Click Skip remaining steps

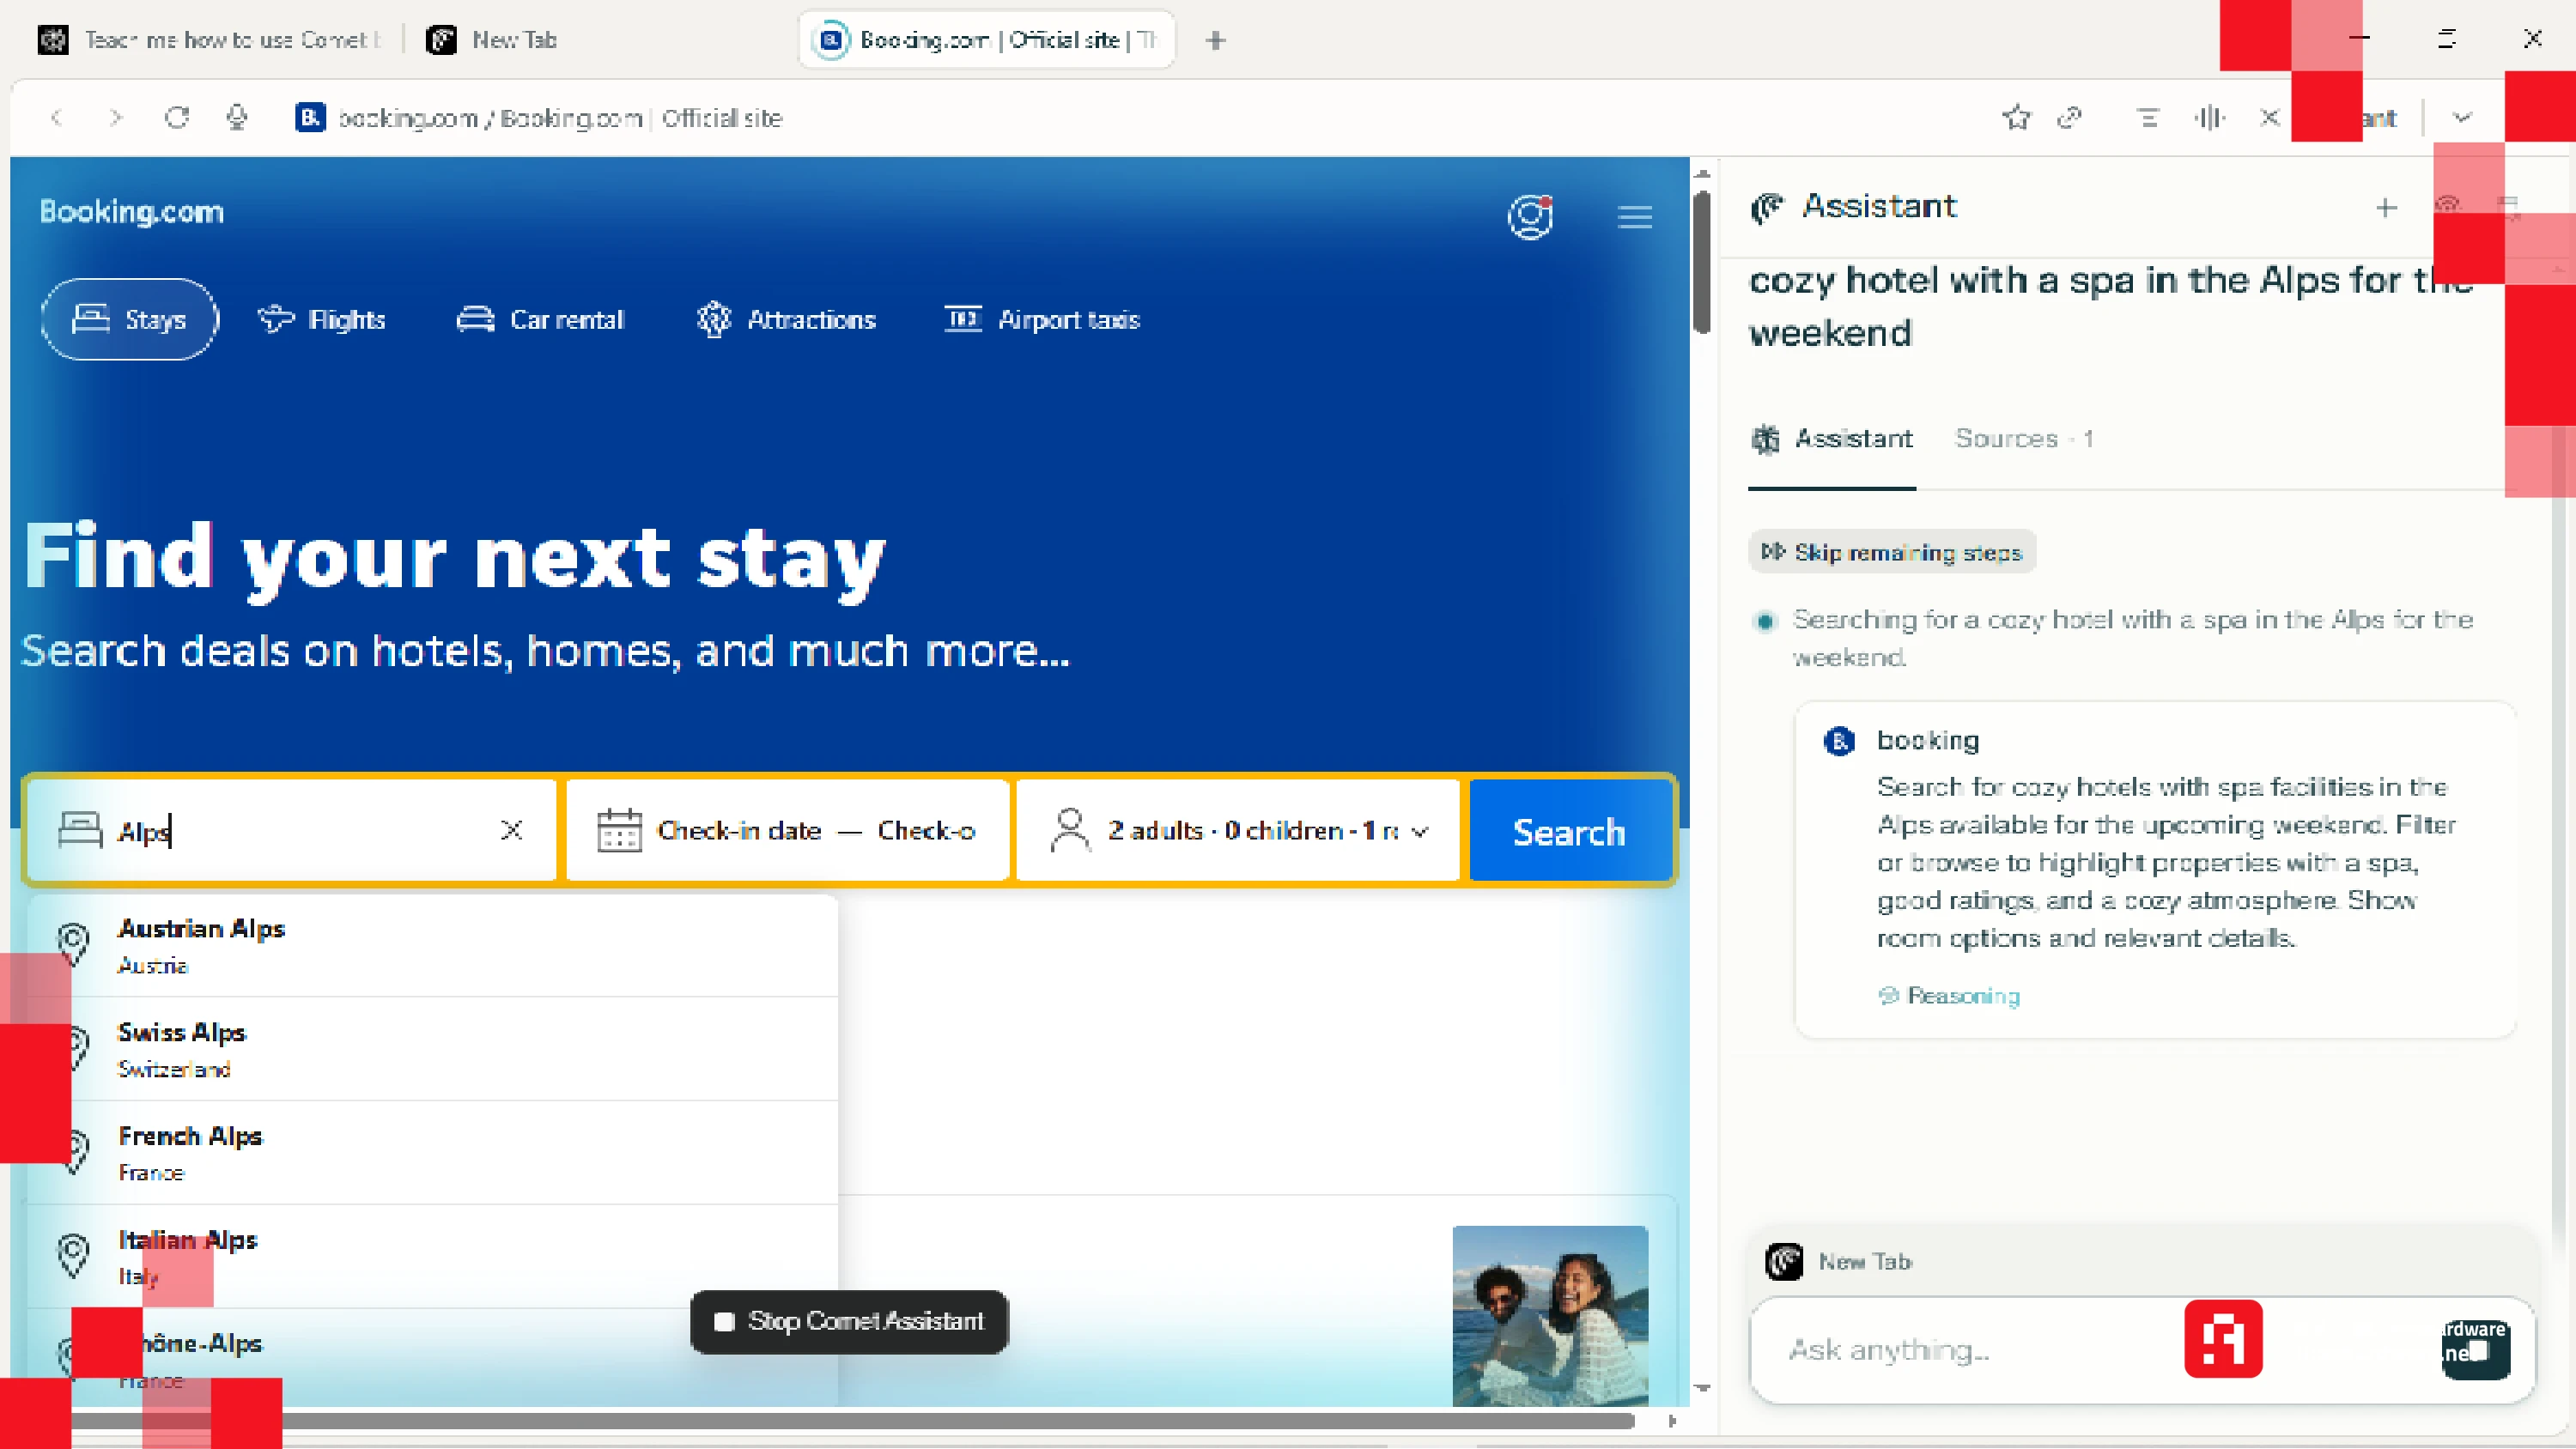pos(1891,551)
